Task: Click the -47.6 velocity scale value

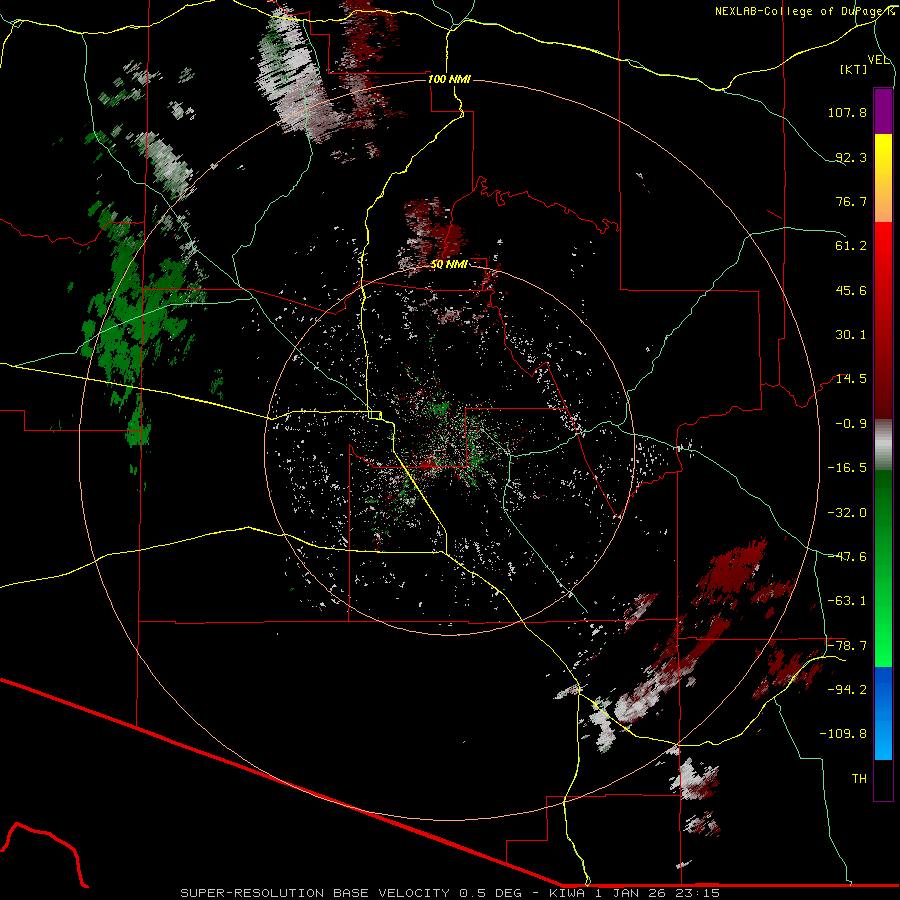Action: [x=847, y=557]
